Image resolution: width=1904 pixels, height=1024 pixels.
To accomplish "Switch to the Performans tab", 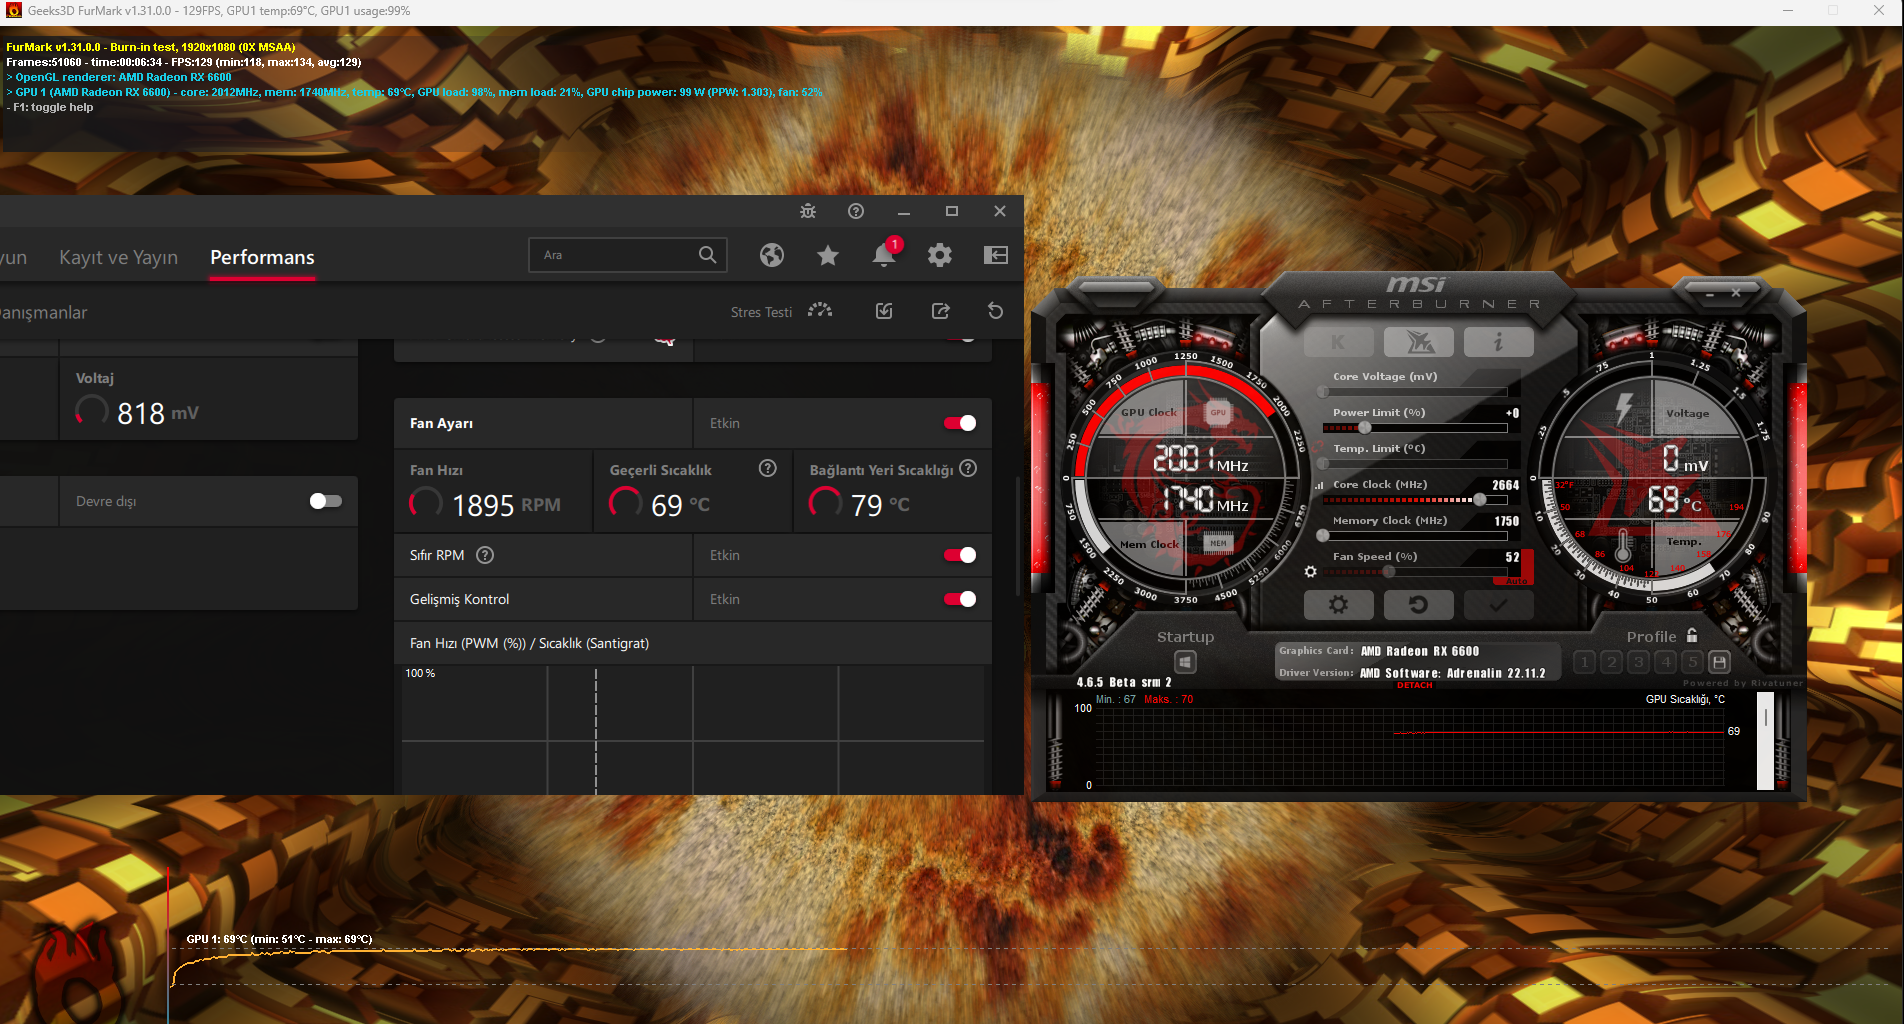I will (x=262, y=257).
